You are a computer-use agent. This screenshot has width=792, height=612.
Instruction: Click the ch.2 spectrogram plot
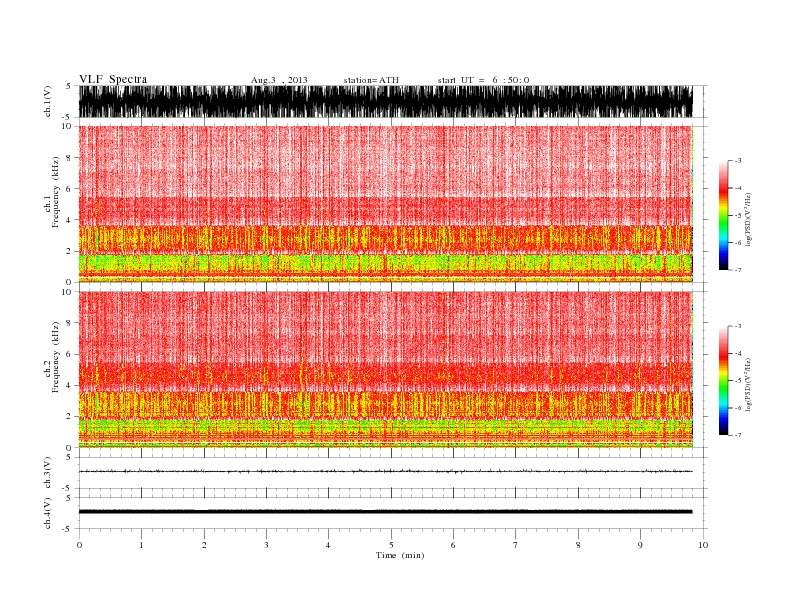[x=385, y=370]
